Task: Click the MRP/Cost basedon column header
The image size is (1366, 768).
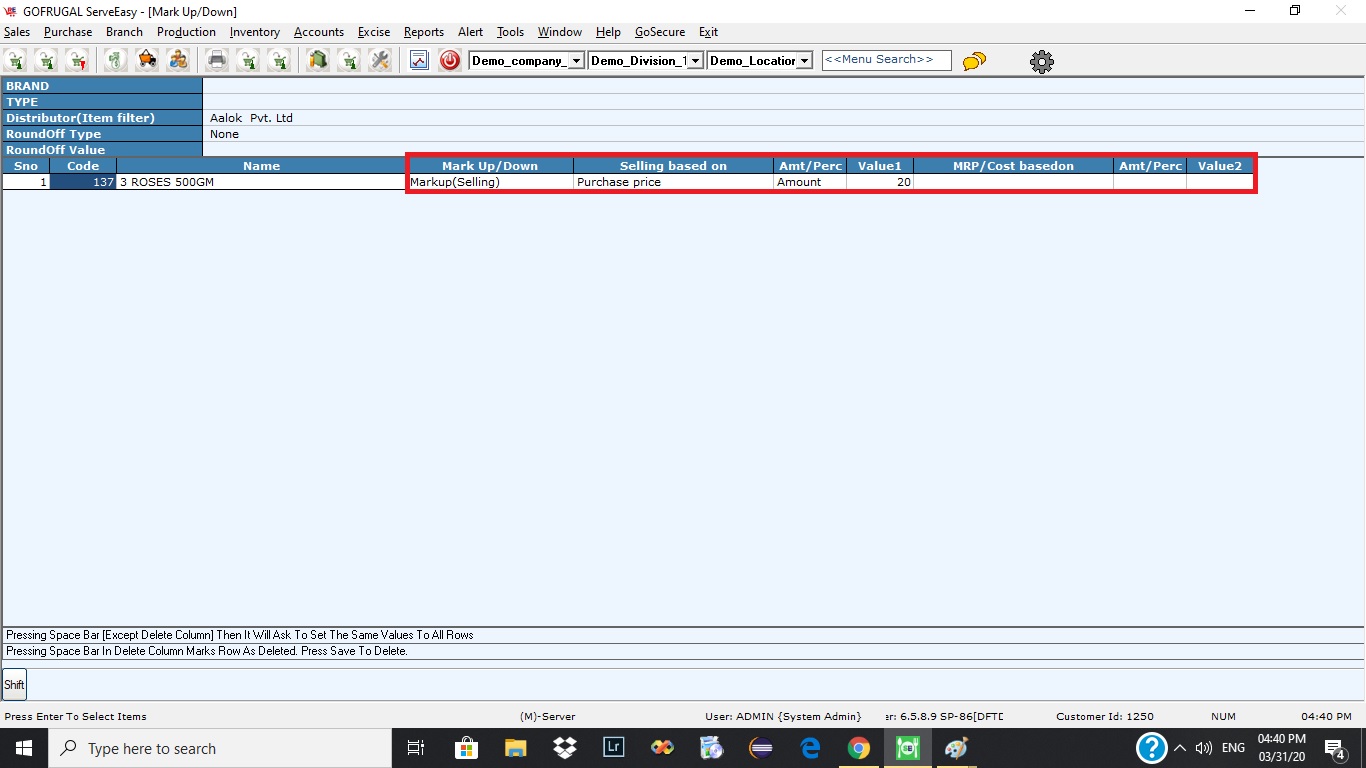Action: click(1013, 166)
